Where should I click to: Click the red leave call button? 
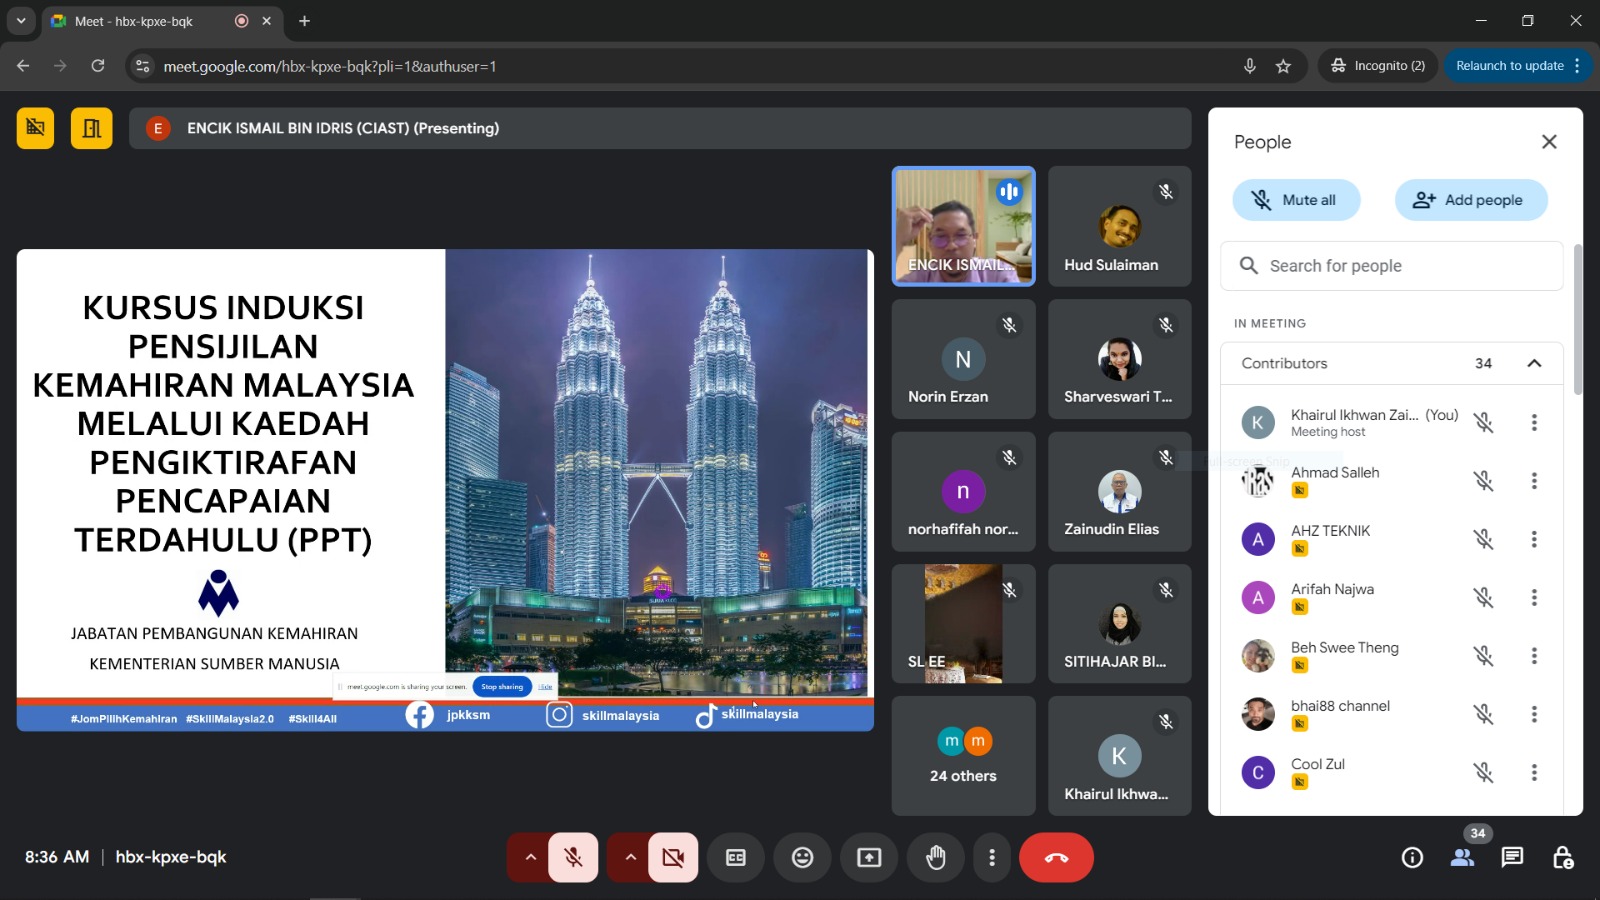pos(1056,858)
